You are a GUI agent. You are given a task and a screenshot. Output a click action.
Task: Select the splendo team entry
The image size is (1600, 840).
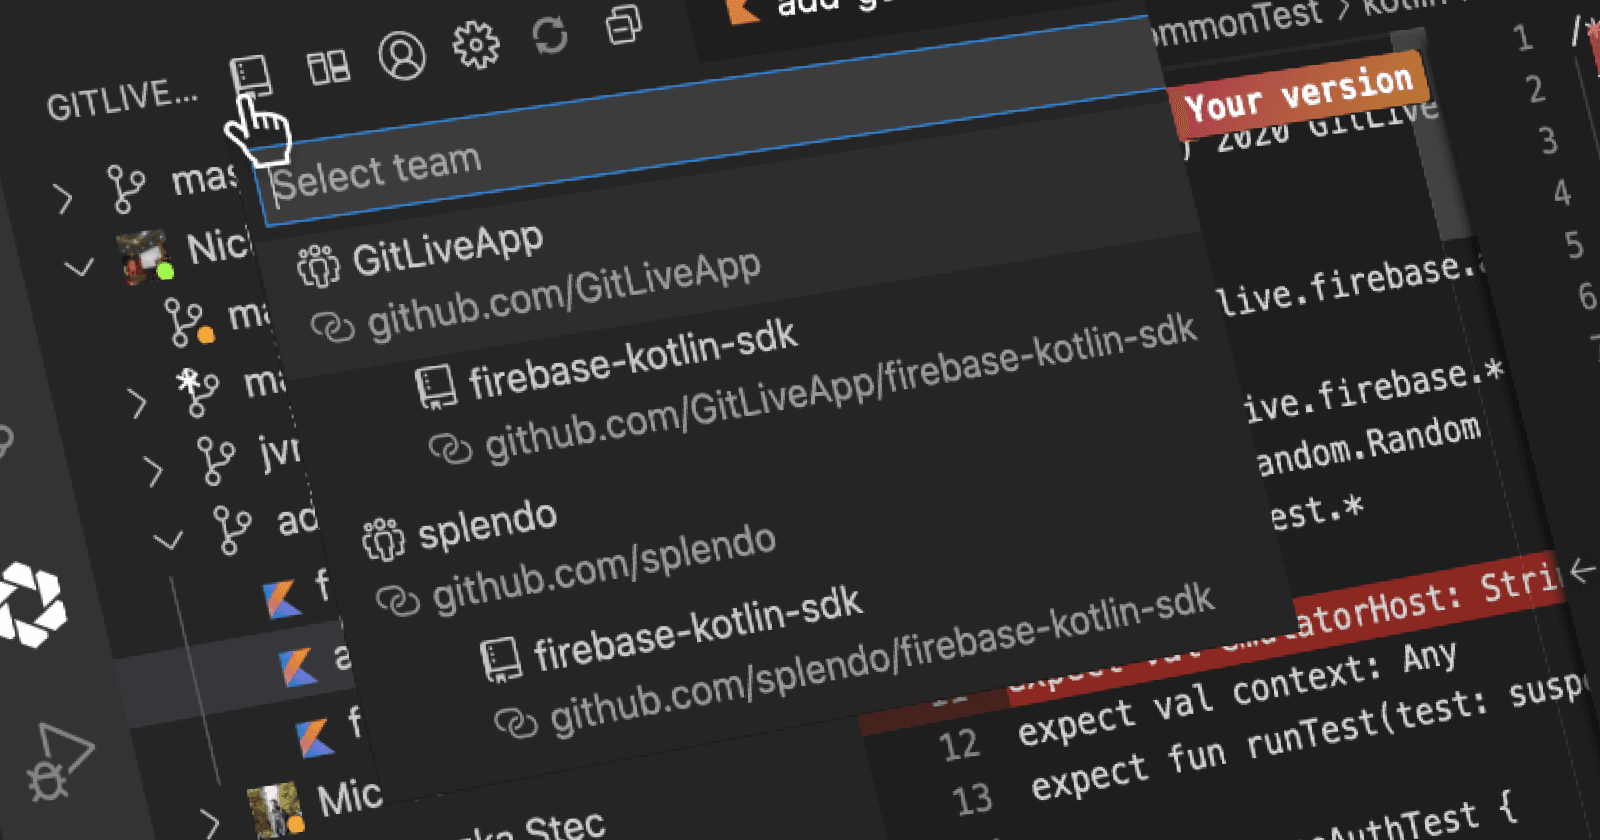pyautogui.click(x=487, y=525)
